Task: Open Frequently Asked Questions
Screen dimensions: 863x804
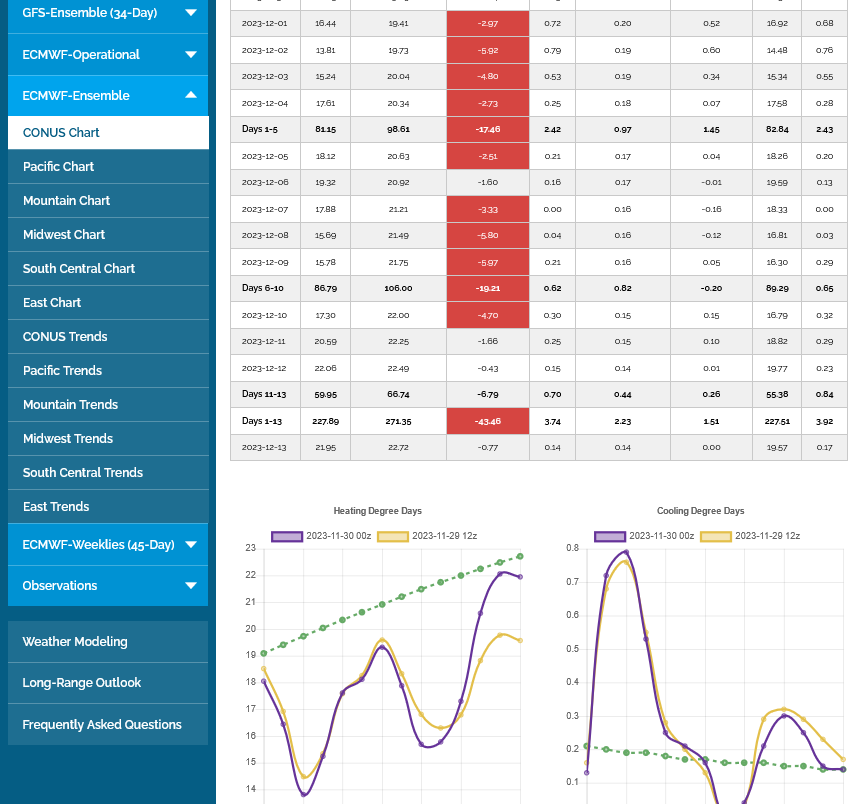Action: 108,725
